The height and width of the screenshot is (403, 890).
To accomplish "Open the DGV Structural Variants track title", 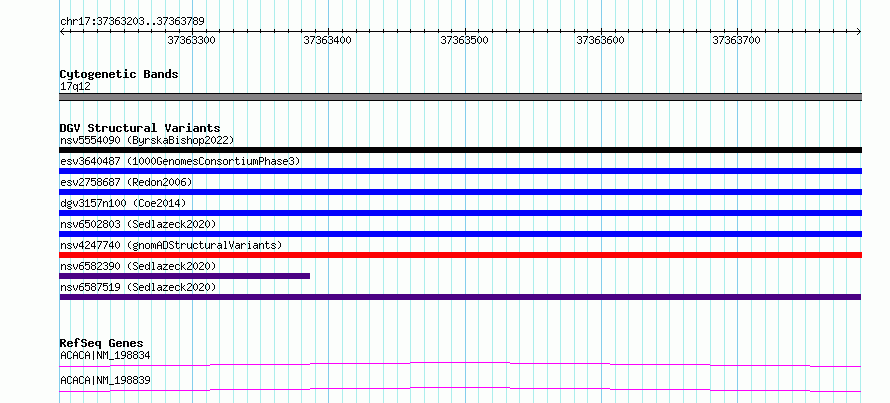I will (x=140, y=128).
